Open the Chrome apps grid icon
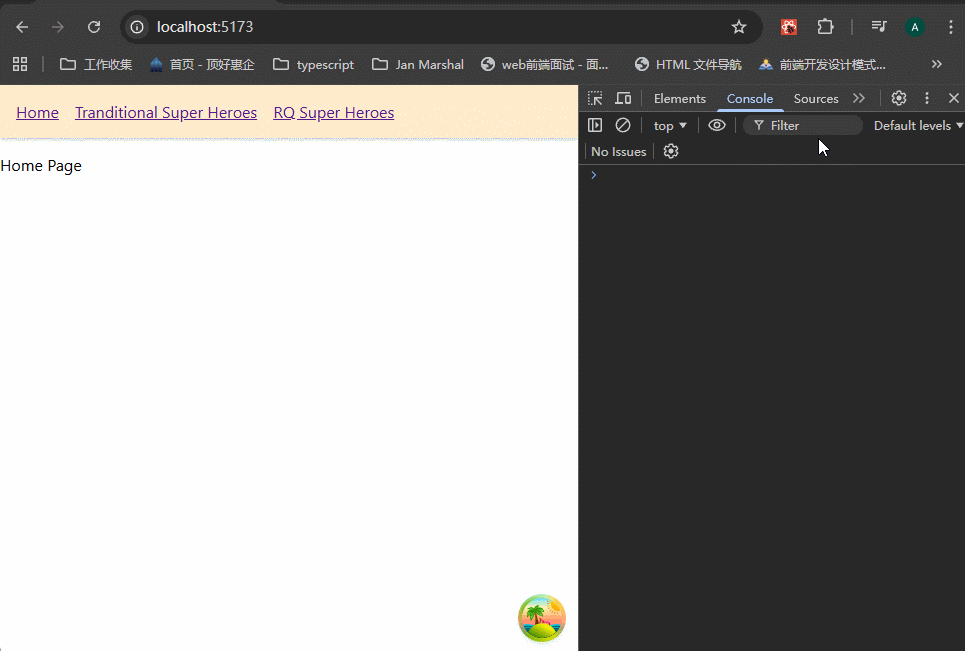965x651 pixels. point(20,64)
